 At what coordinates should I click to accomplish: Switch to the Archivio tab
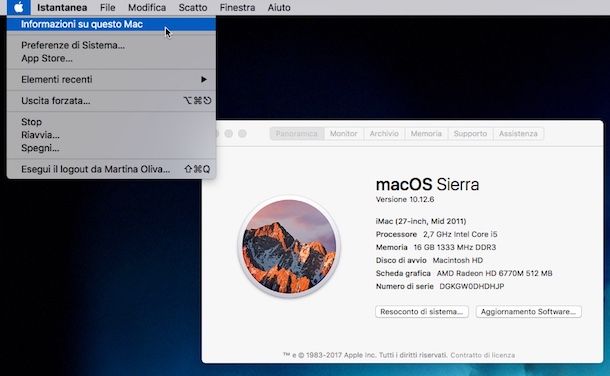click(x=384, y=133)
